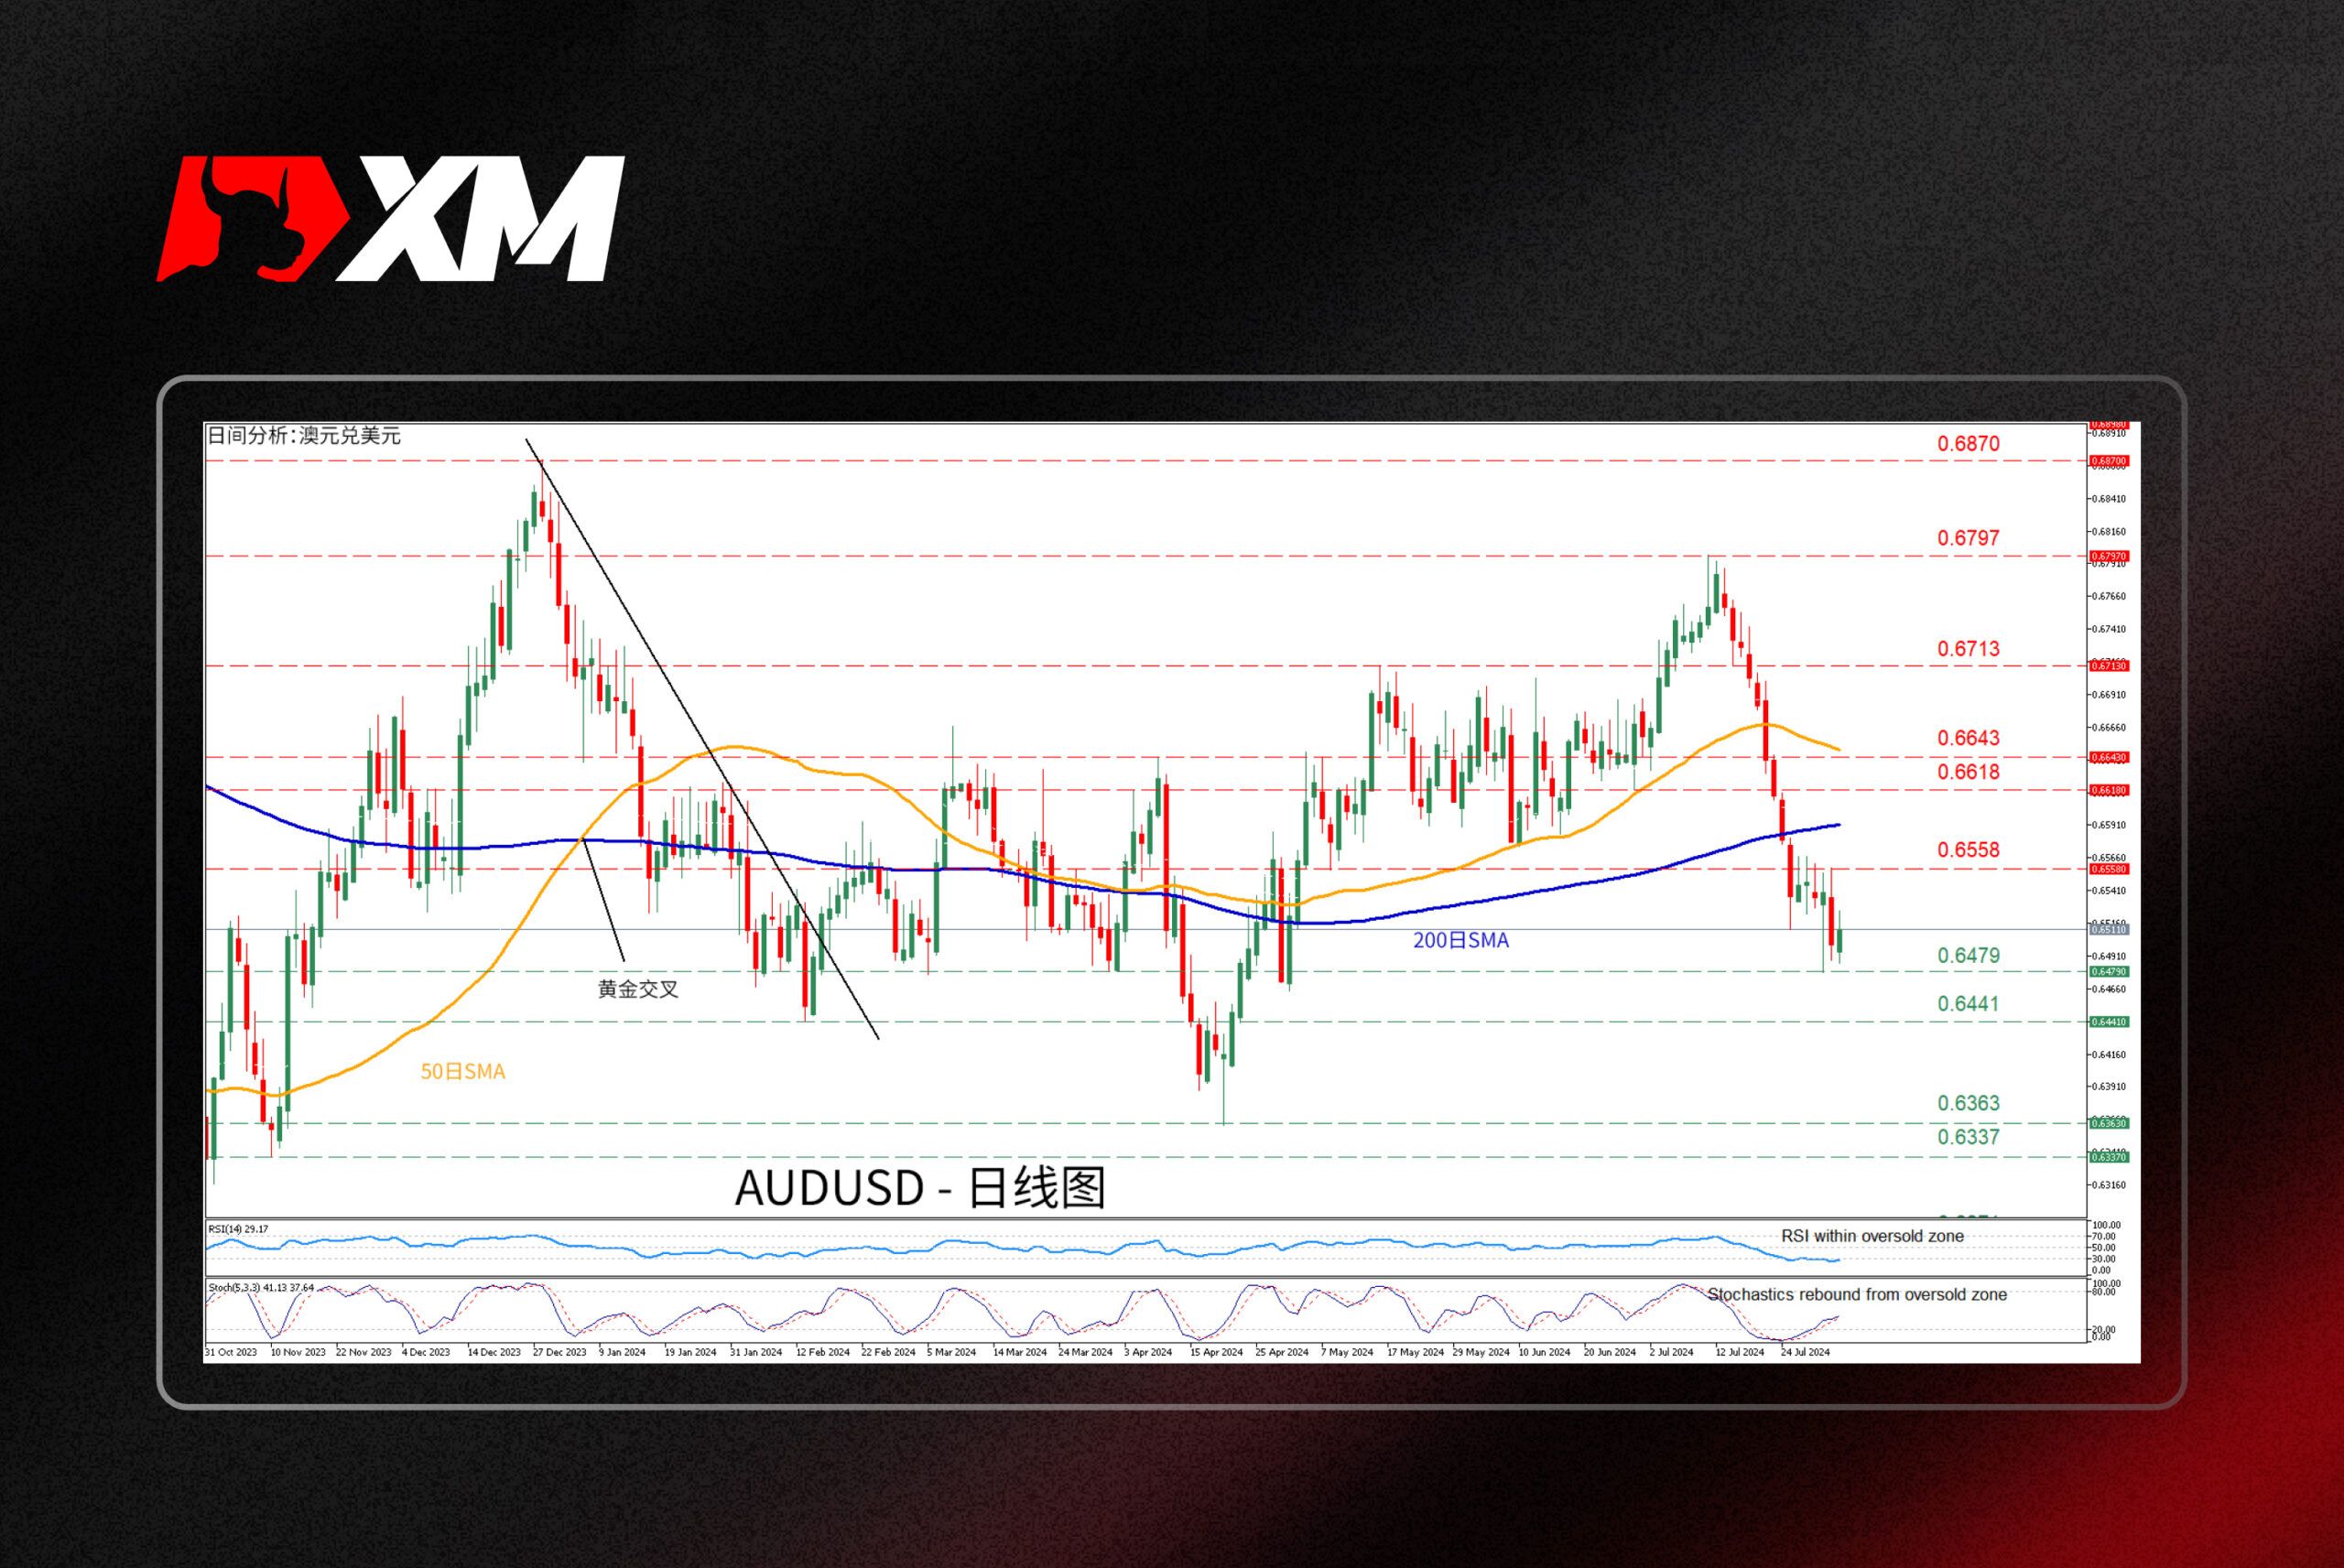Click the 0.64160 price axis tick
Viewport: 2344px width, 1568px height.
pos(2109,1055)
